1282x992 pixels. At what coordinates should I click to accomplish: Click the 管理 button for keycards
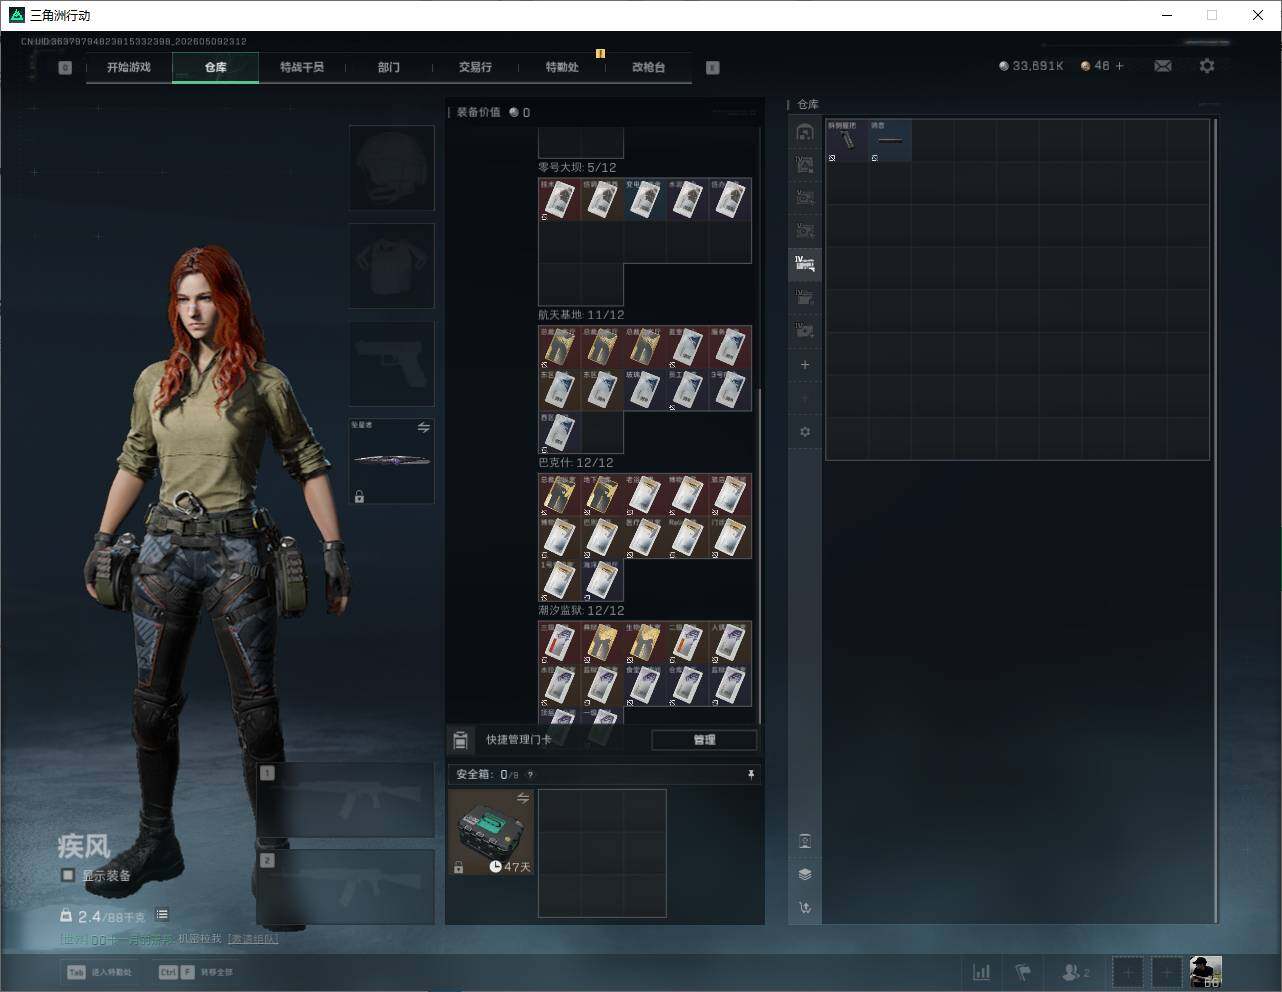tap(704, 740)
